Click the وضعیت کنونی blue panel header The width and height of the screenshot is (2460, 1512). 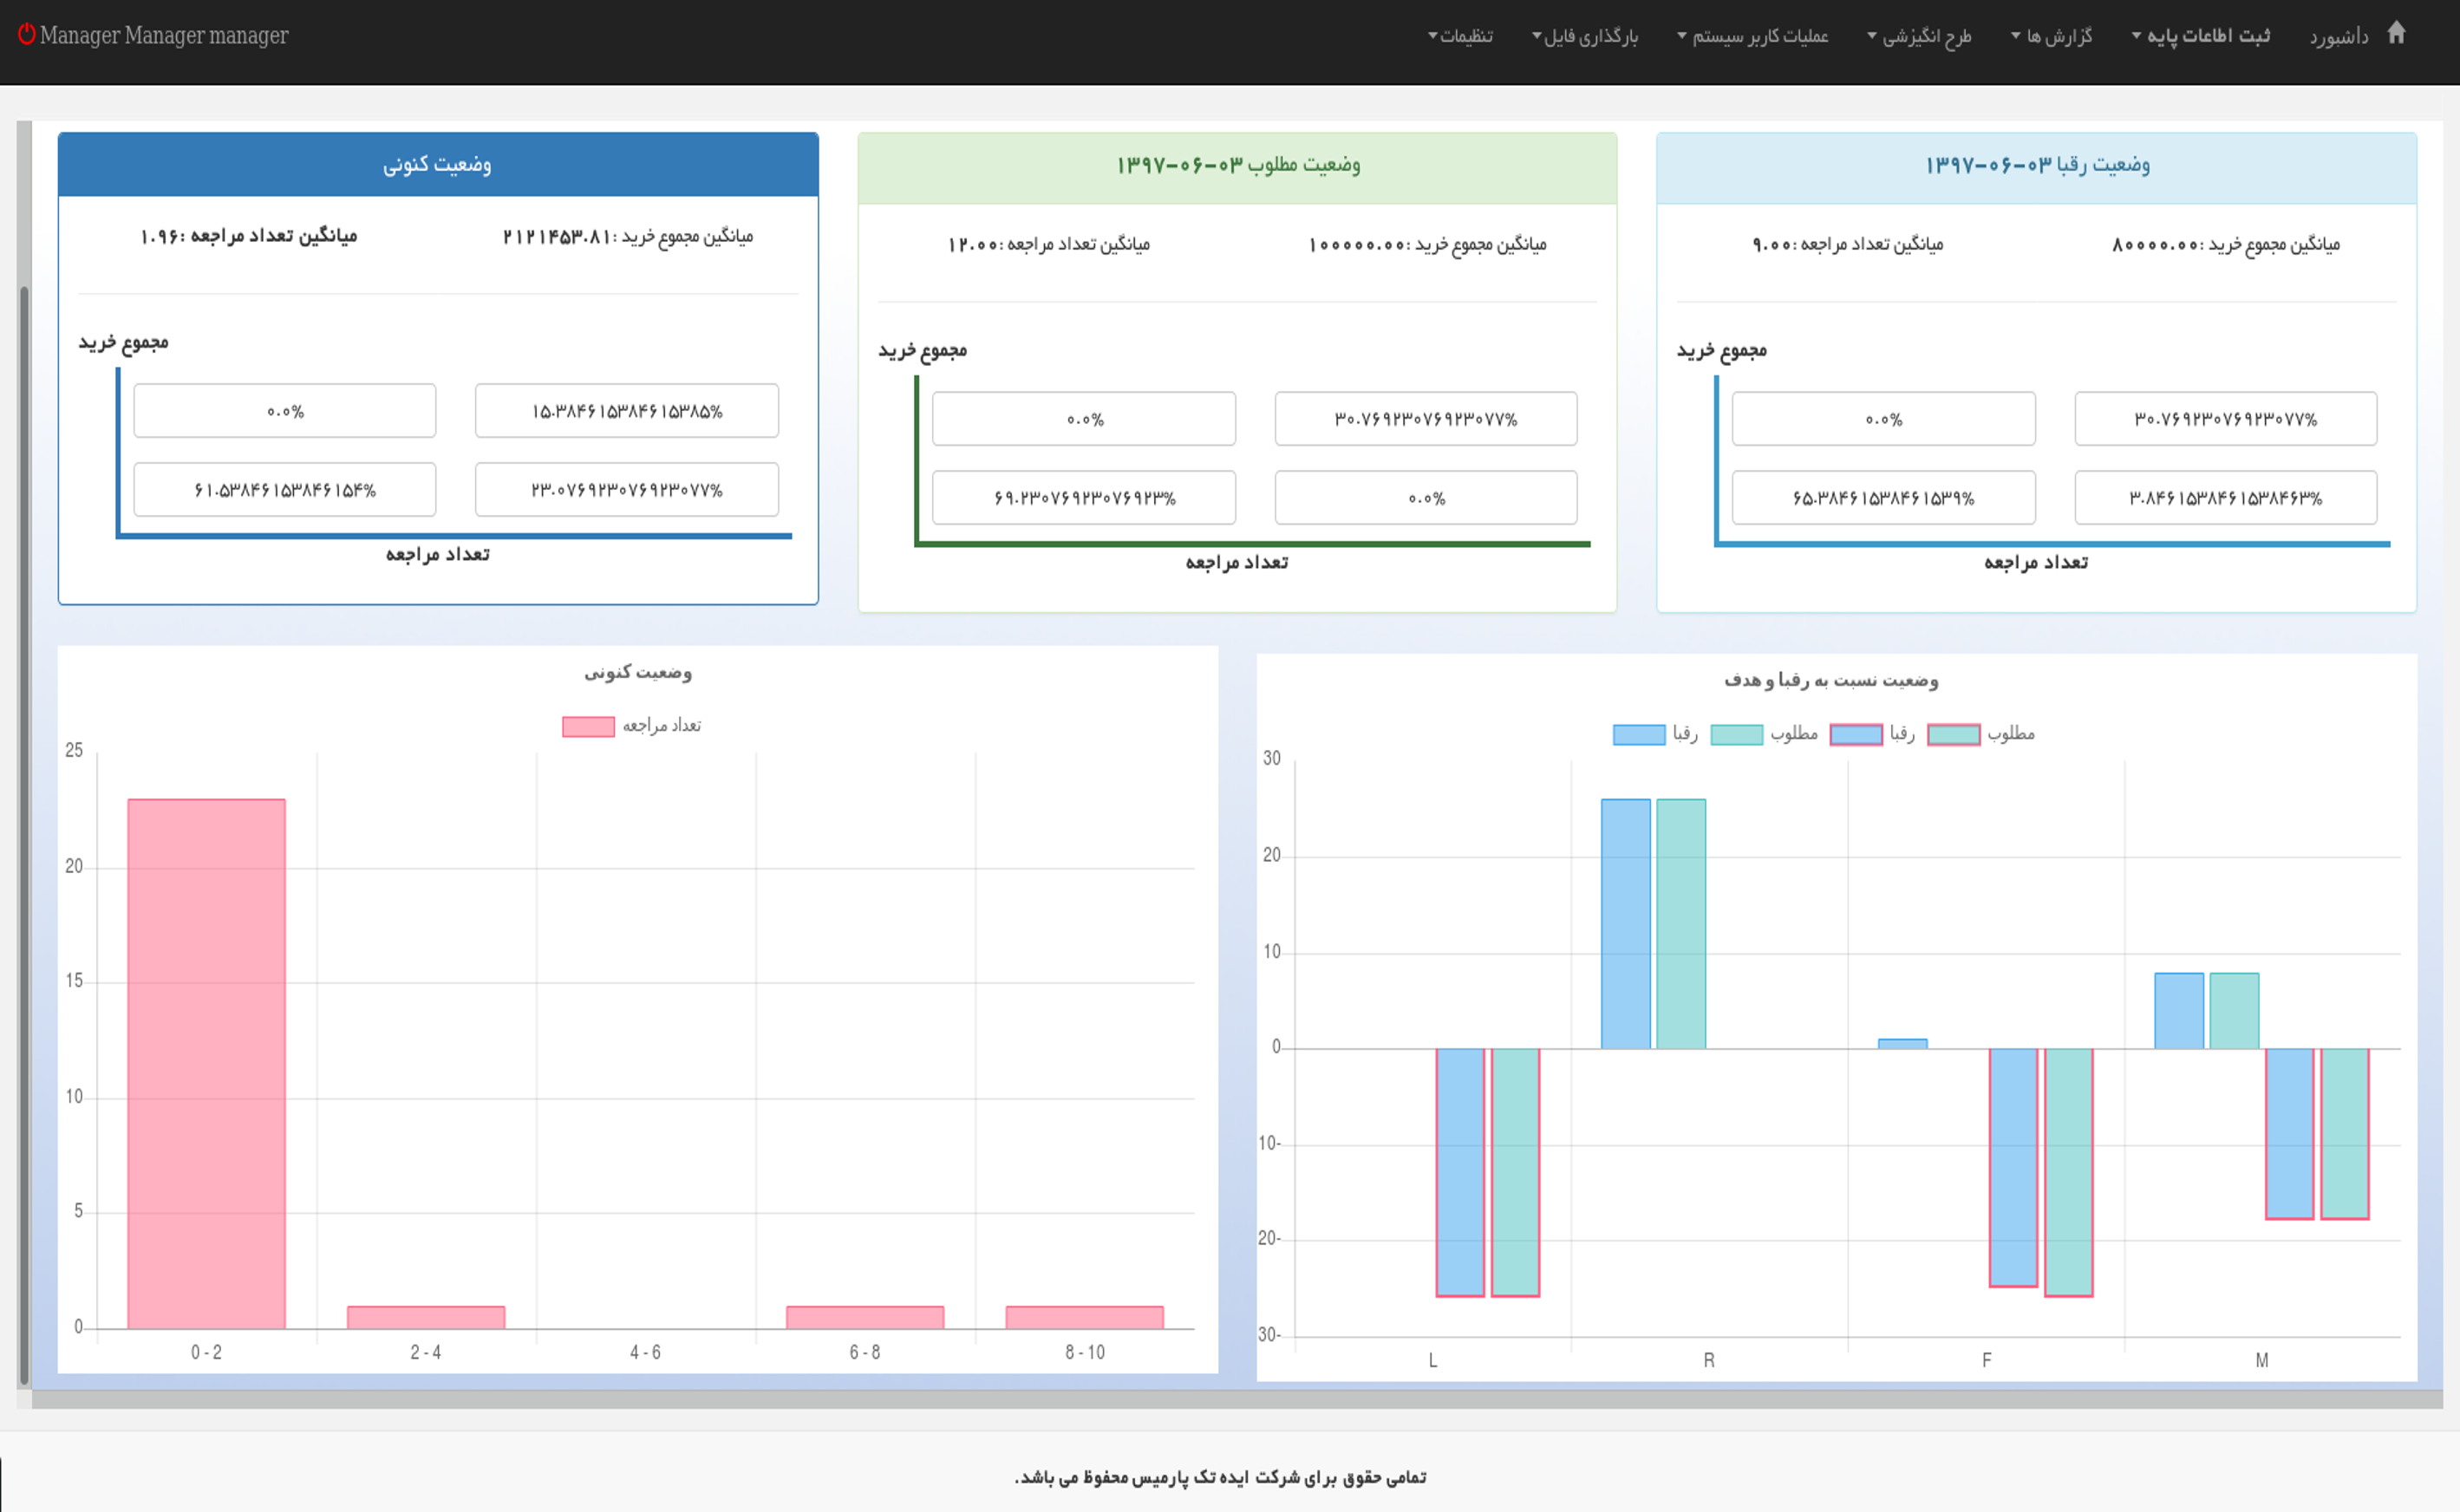coord(438,164)
